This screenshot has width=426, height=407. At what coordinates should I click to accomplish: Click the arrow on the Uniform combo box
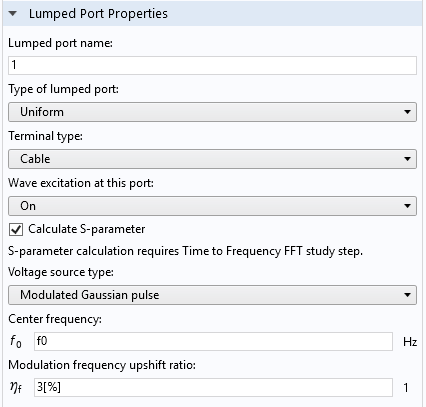coord(407,112)
